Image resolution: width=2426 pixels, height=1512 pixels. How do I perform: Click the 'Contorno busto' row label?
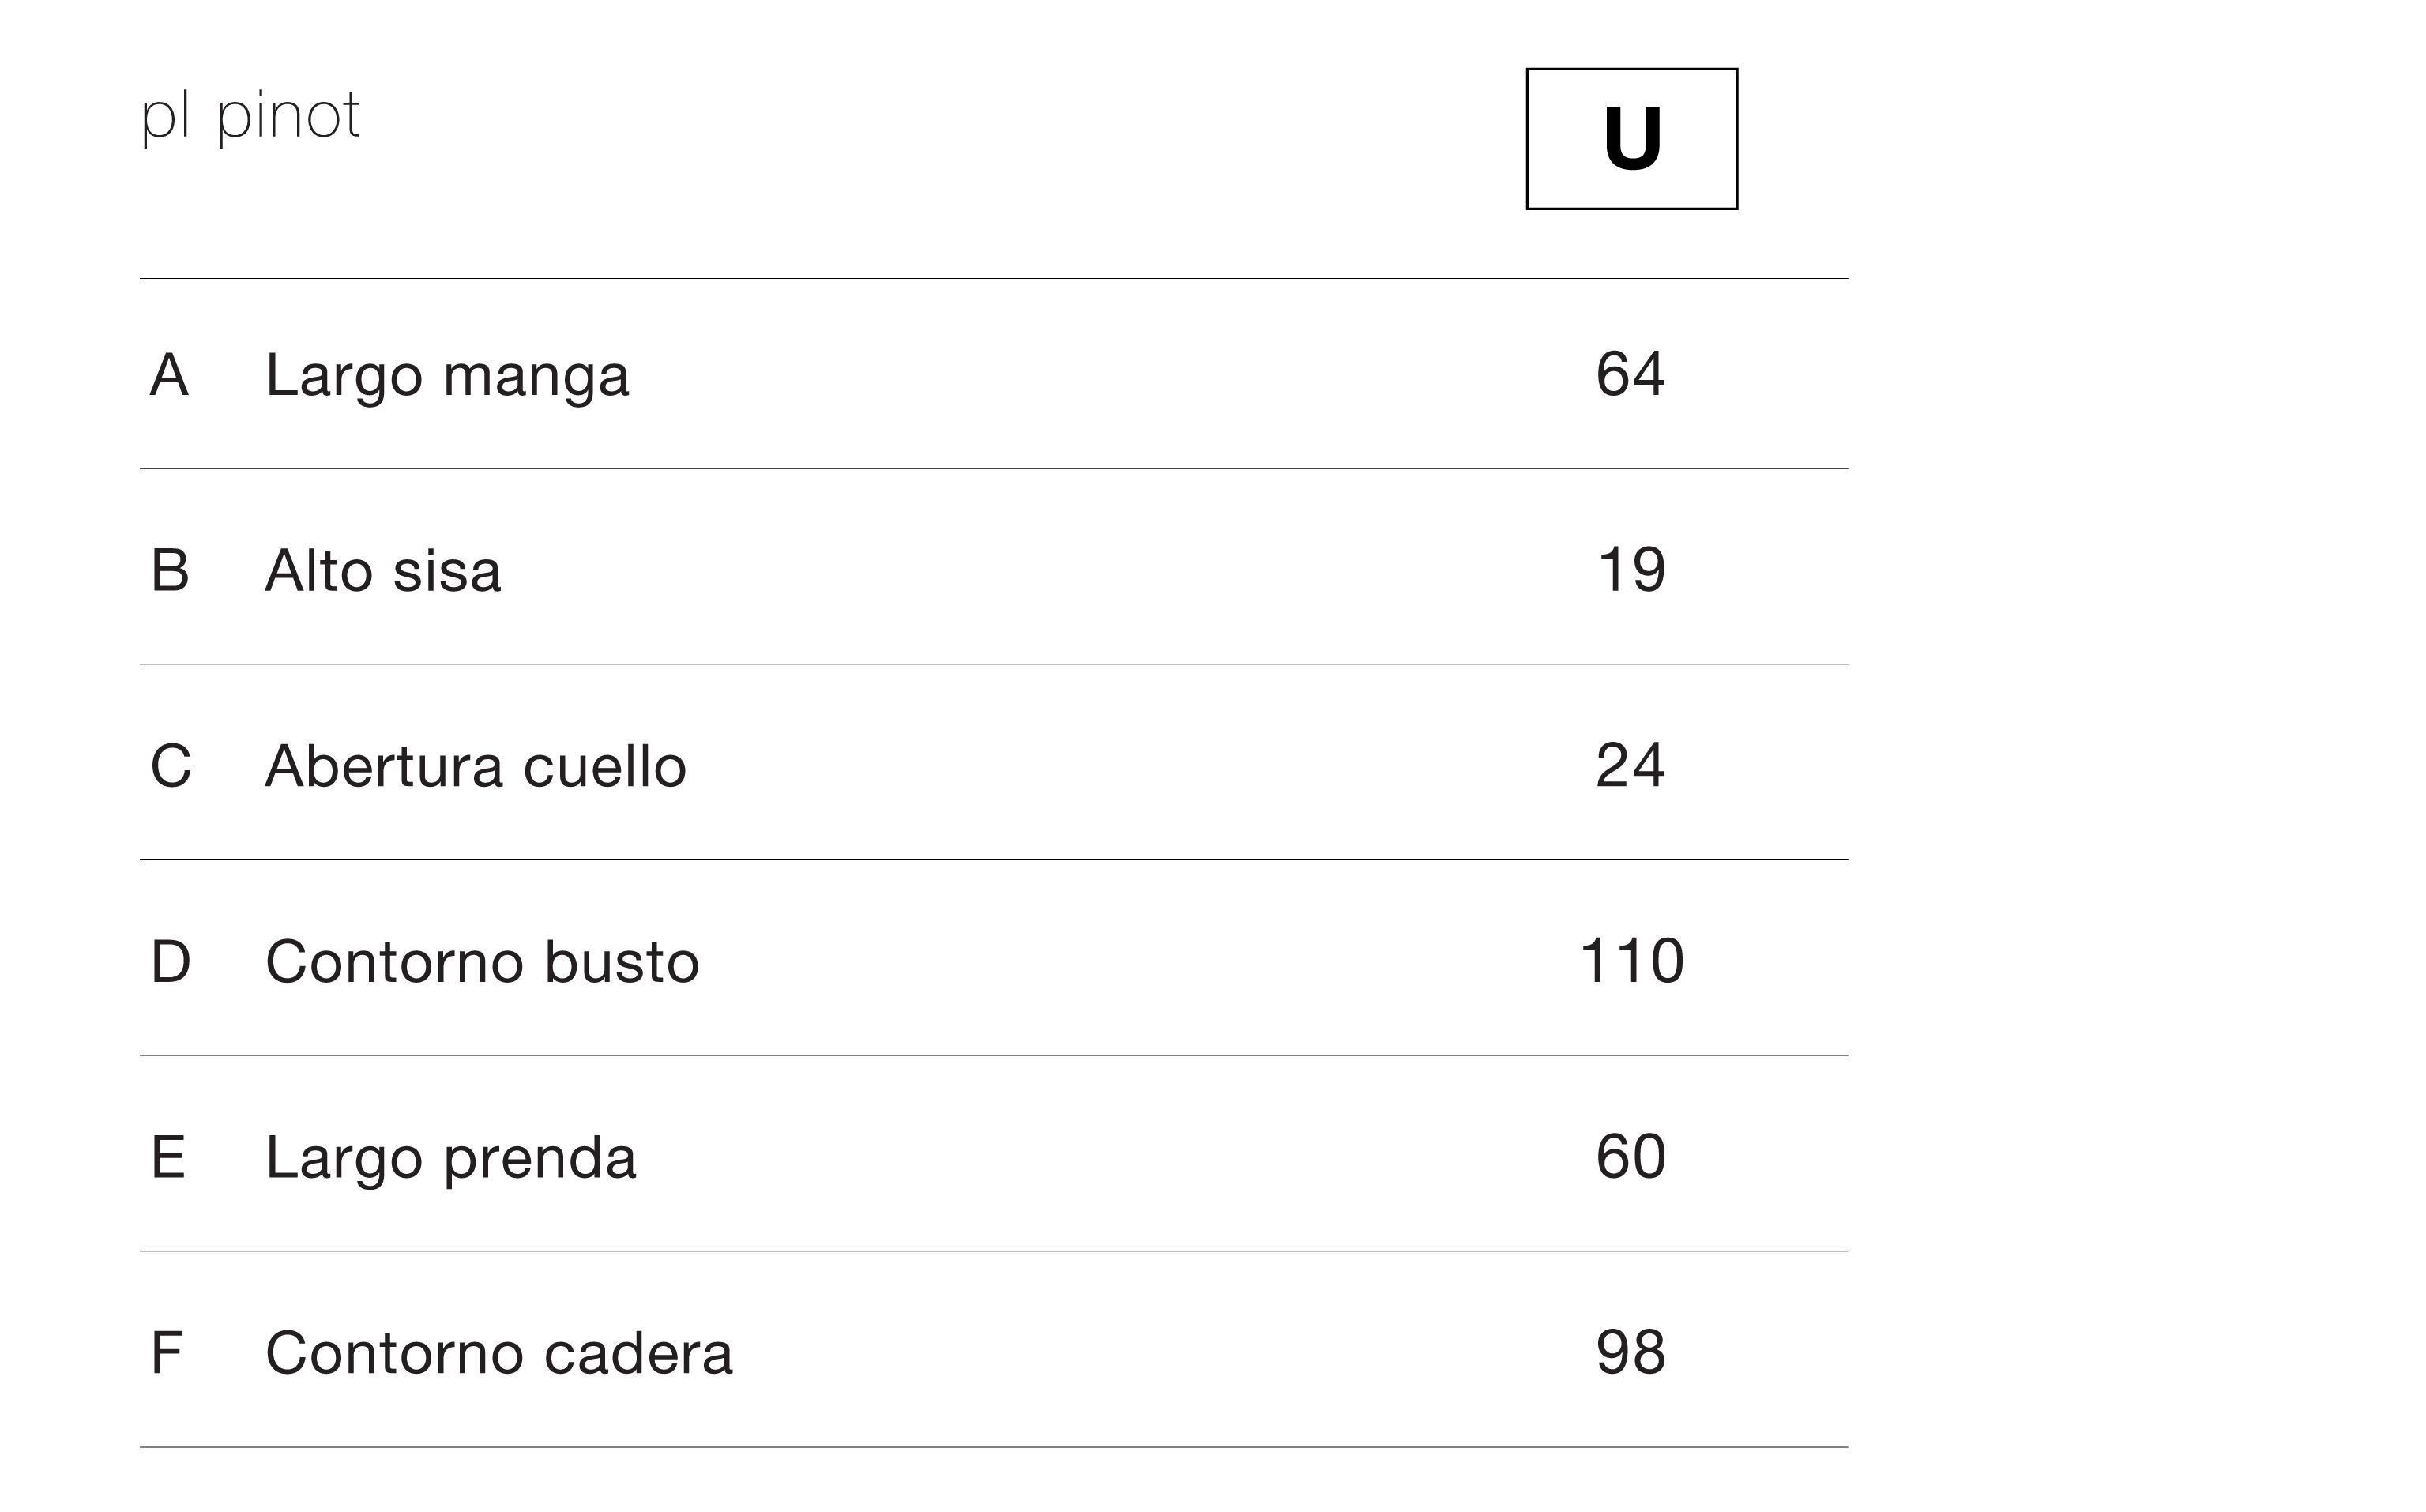(482, 962)
